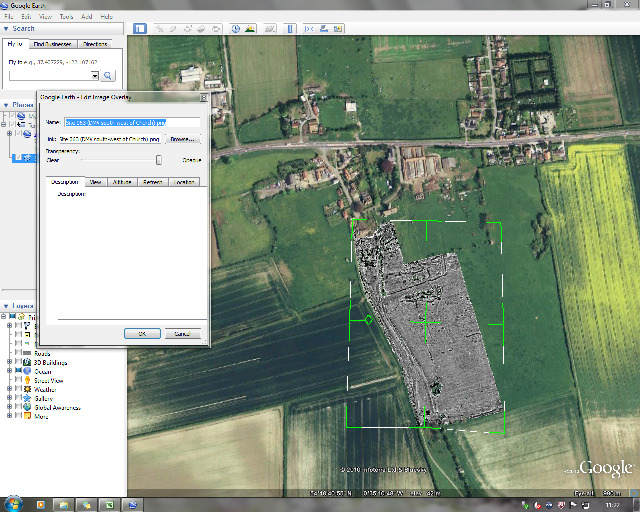The image size is (640, 512).
Task: Click Browse button for overlay link
Action: pos(182,139)
